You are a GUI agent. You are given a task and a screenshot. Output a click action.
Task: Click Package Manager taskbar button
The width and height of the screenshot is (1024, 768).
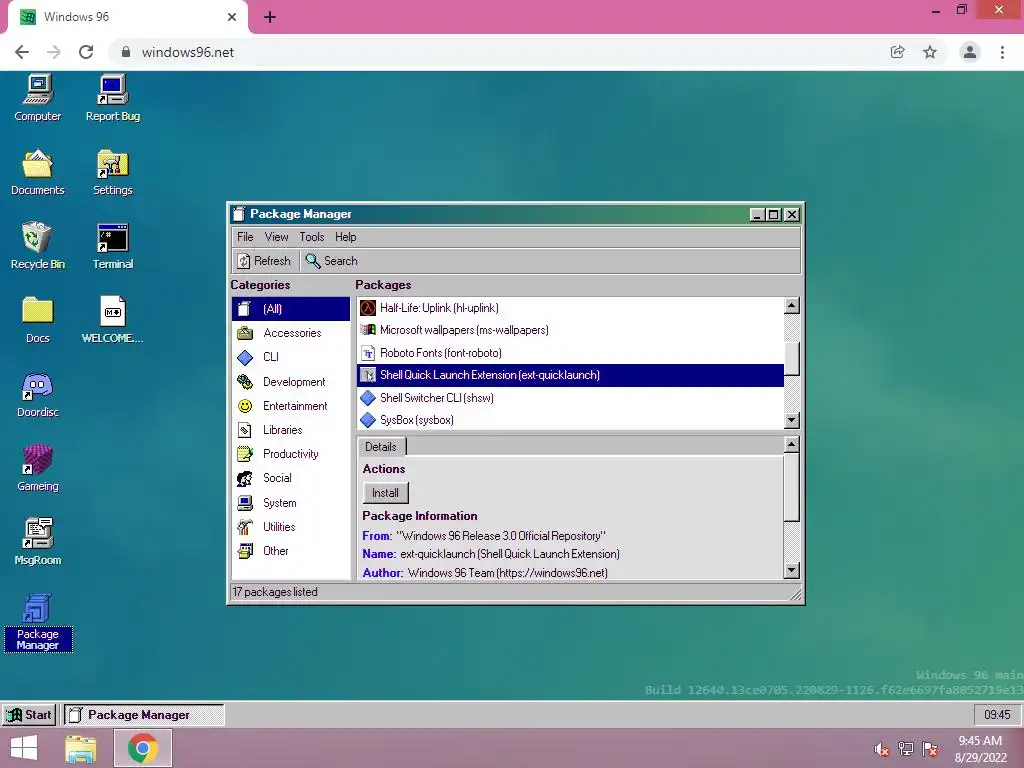pos(144,715)
